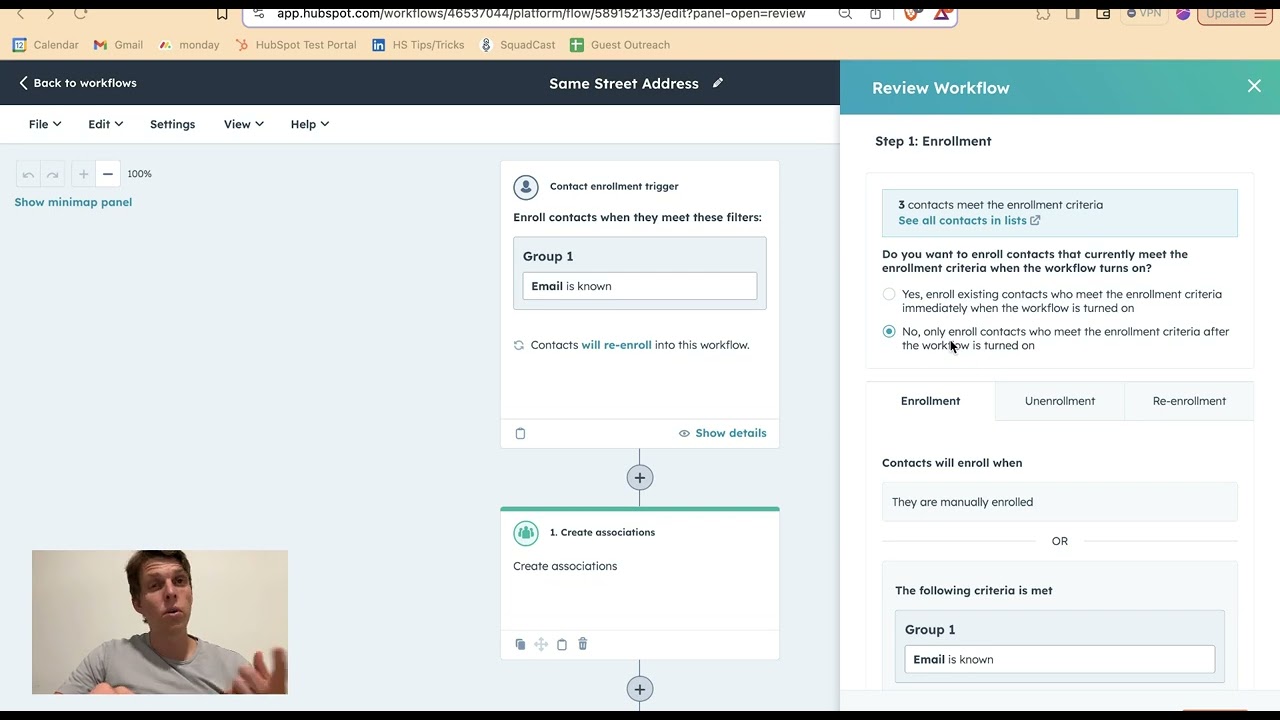Open workflow Settings
This screenshot has width=1280, height=720.
tap(172, 124)
